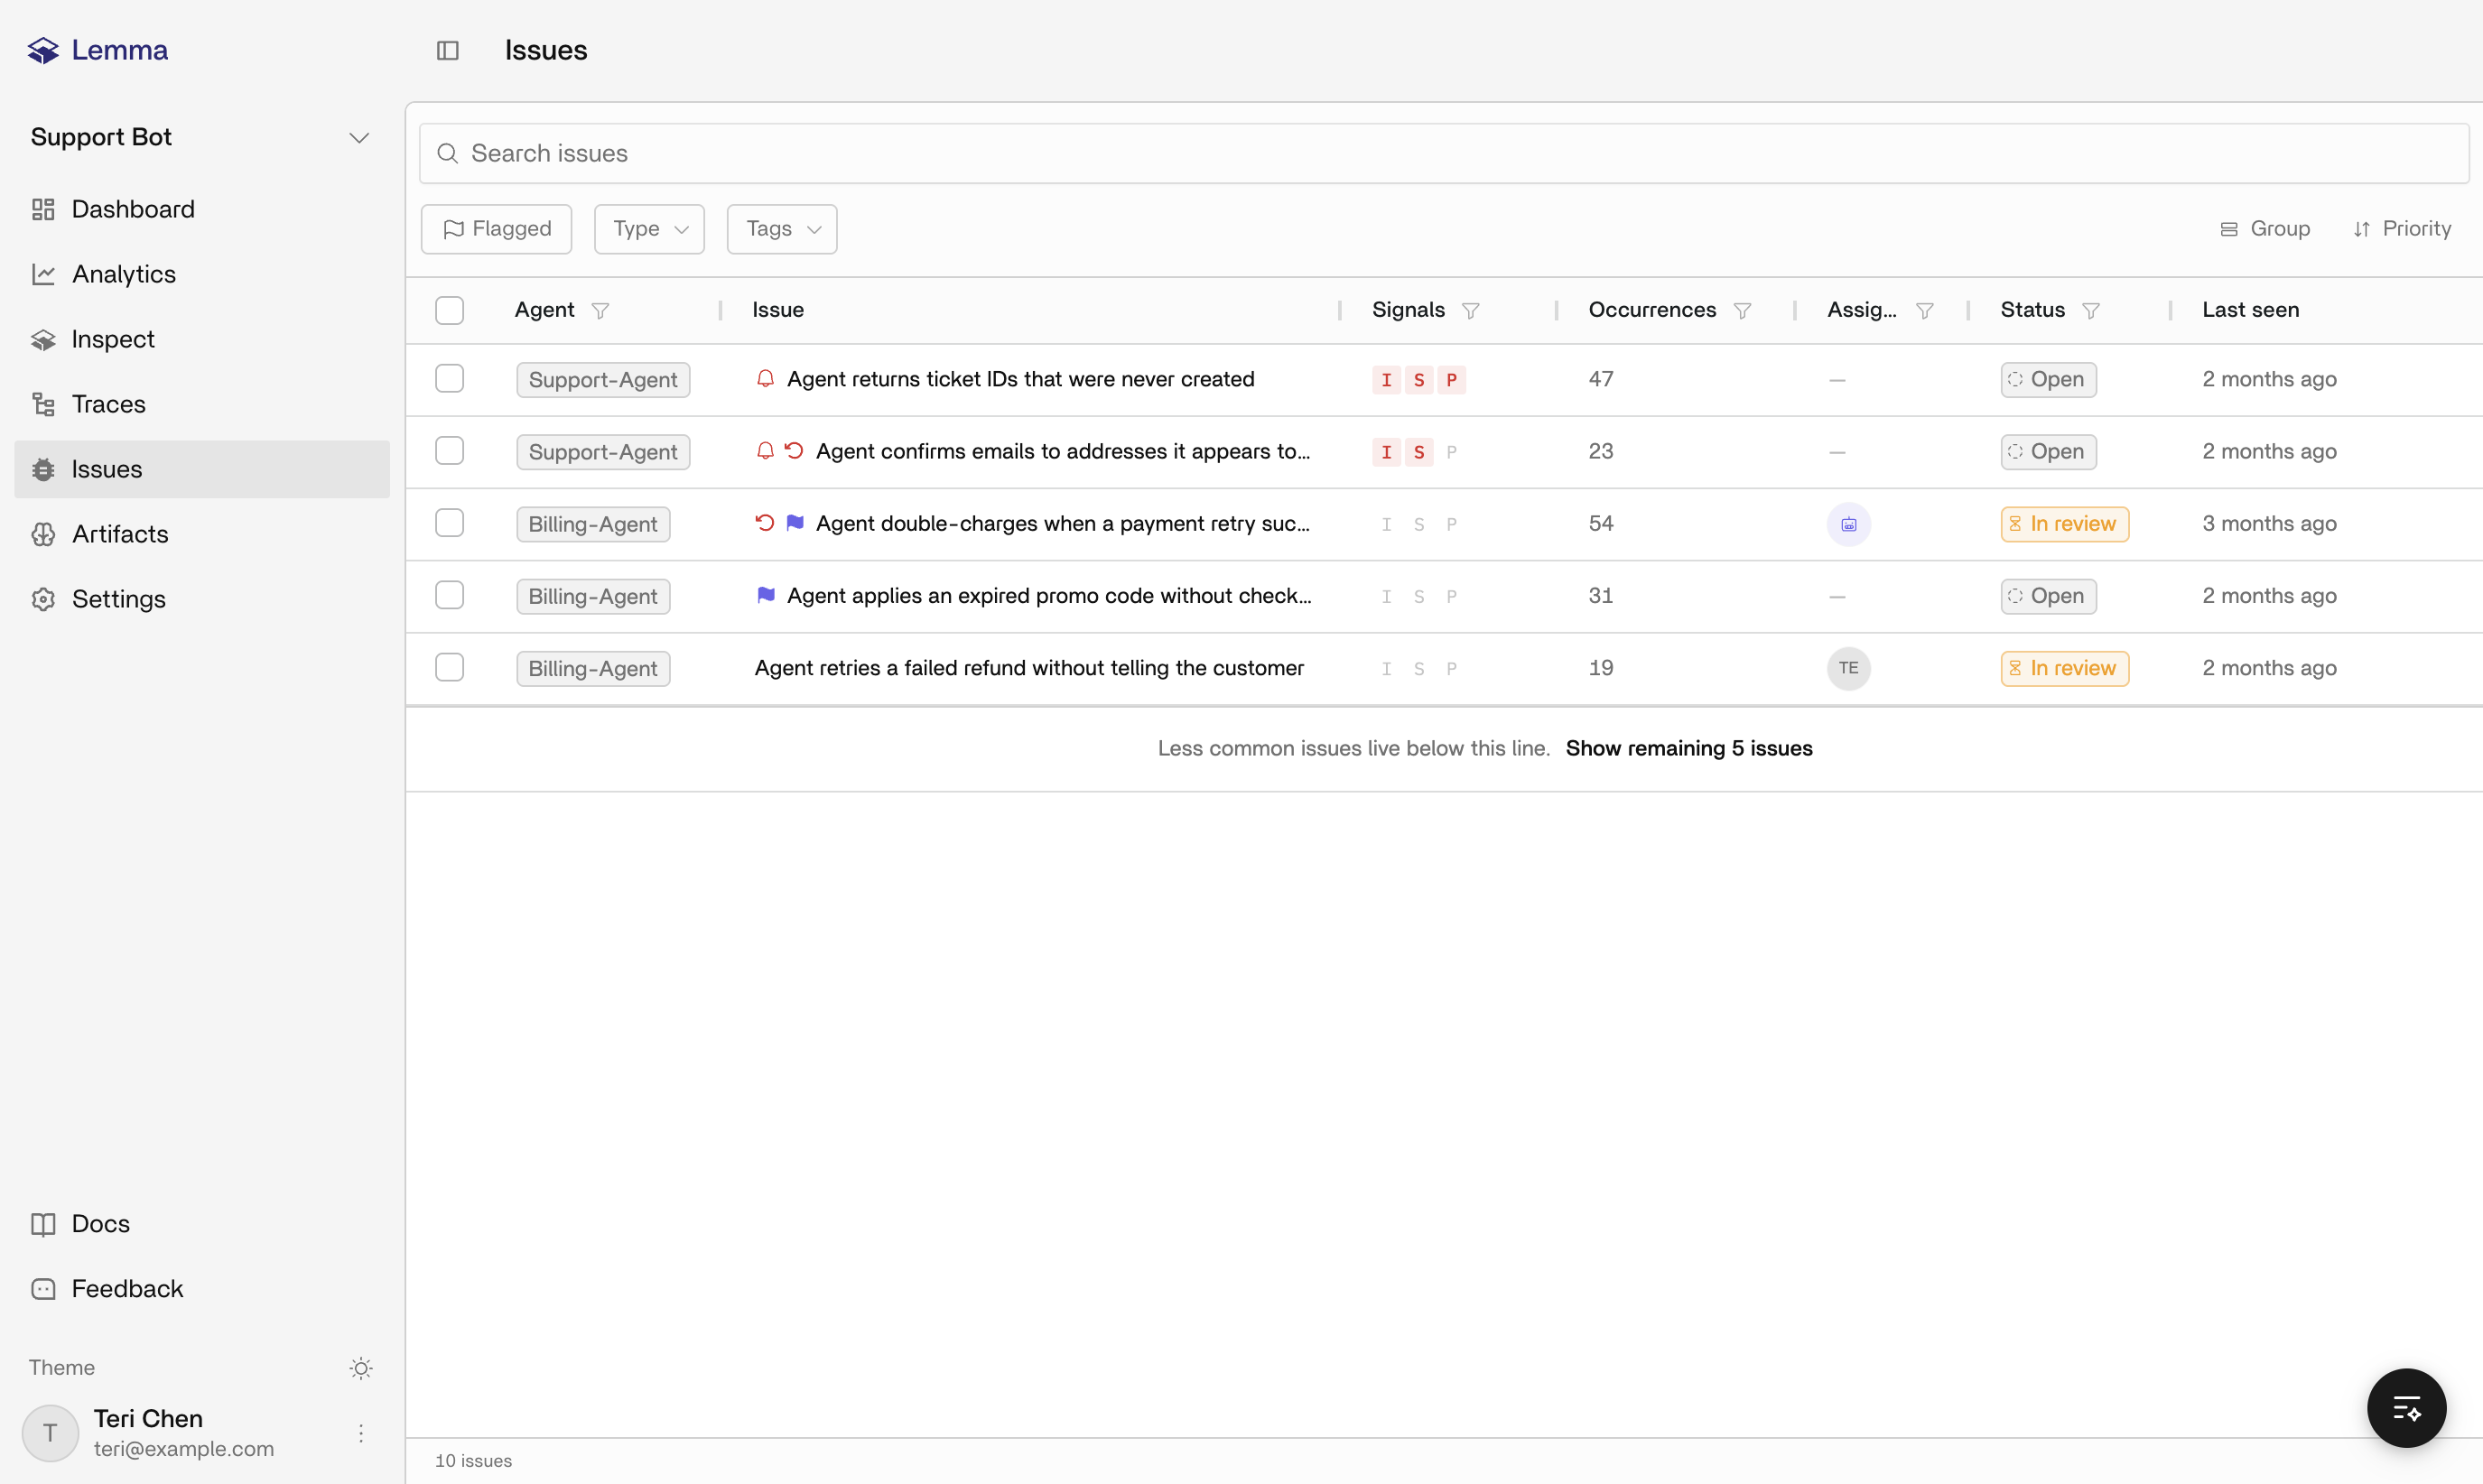Click TE assignee avatar on refund row
This screenshot has width=2483, height=1484.
click(x=1848, y=668)
